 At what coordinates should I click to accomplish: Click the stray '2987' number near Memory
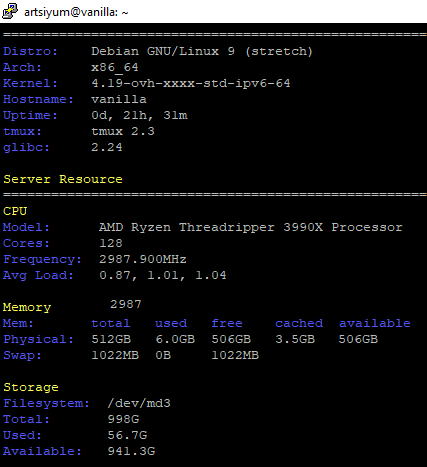[x=126, y=304]
